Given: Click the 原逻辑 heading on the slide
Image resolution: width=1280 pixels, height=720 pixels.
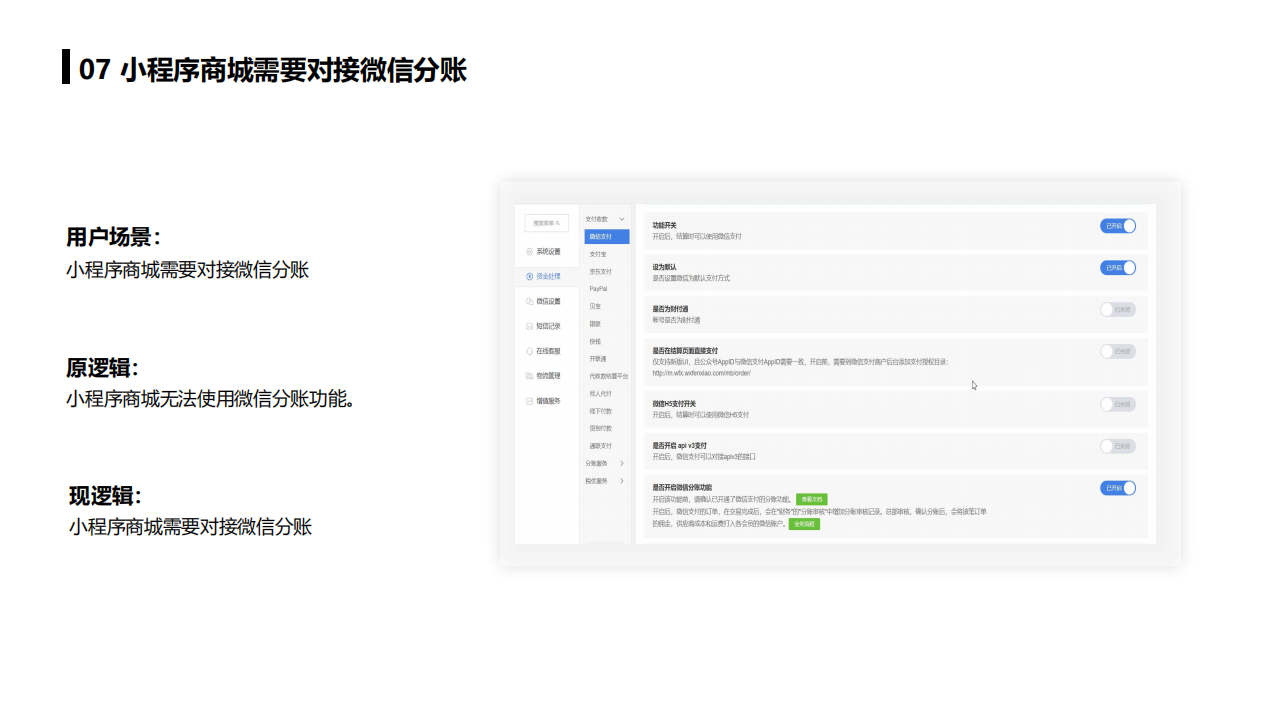Looking at the screenshot, I should pos(102,368).
